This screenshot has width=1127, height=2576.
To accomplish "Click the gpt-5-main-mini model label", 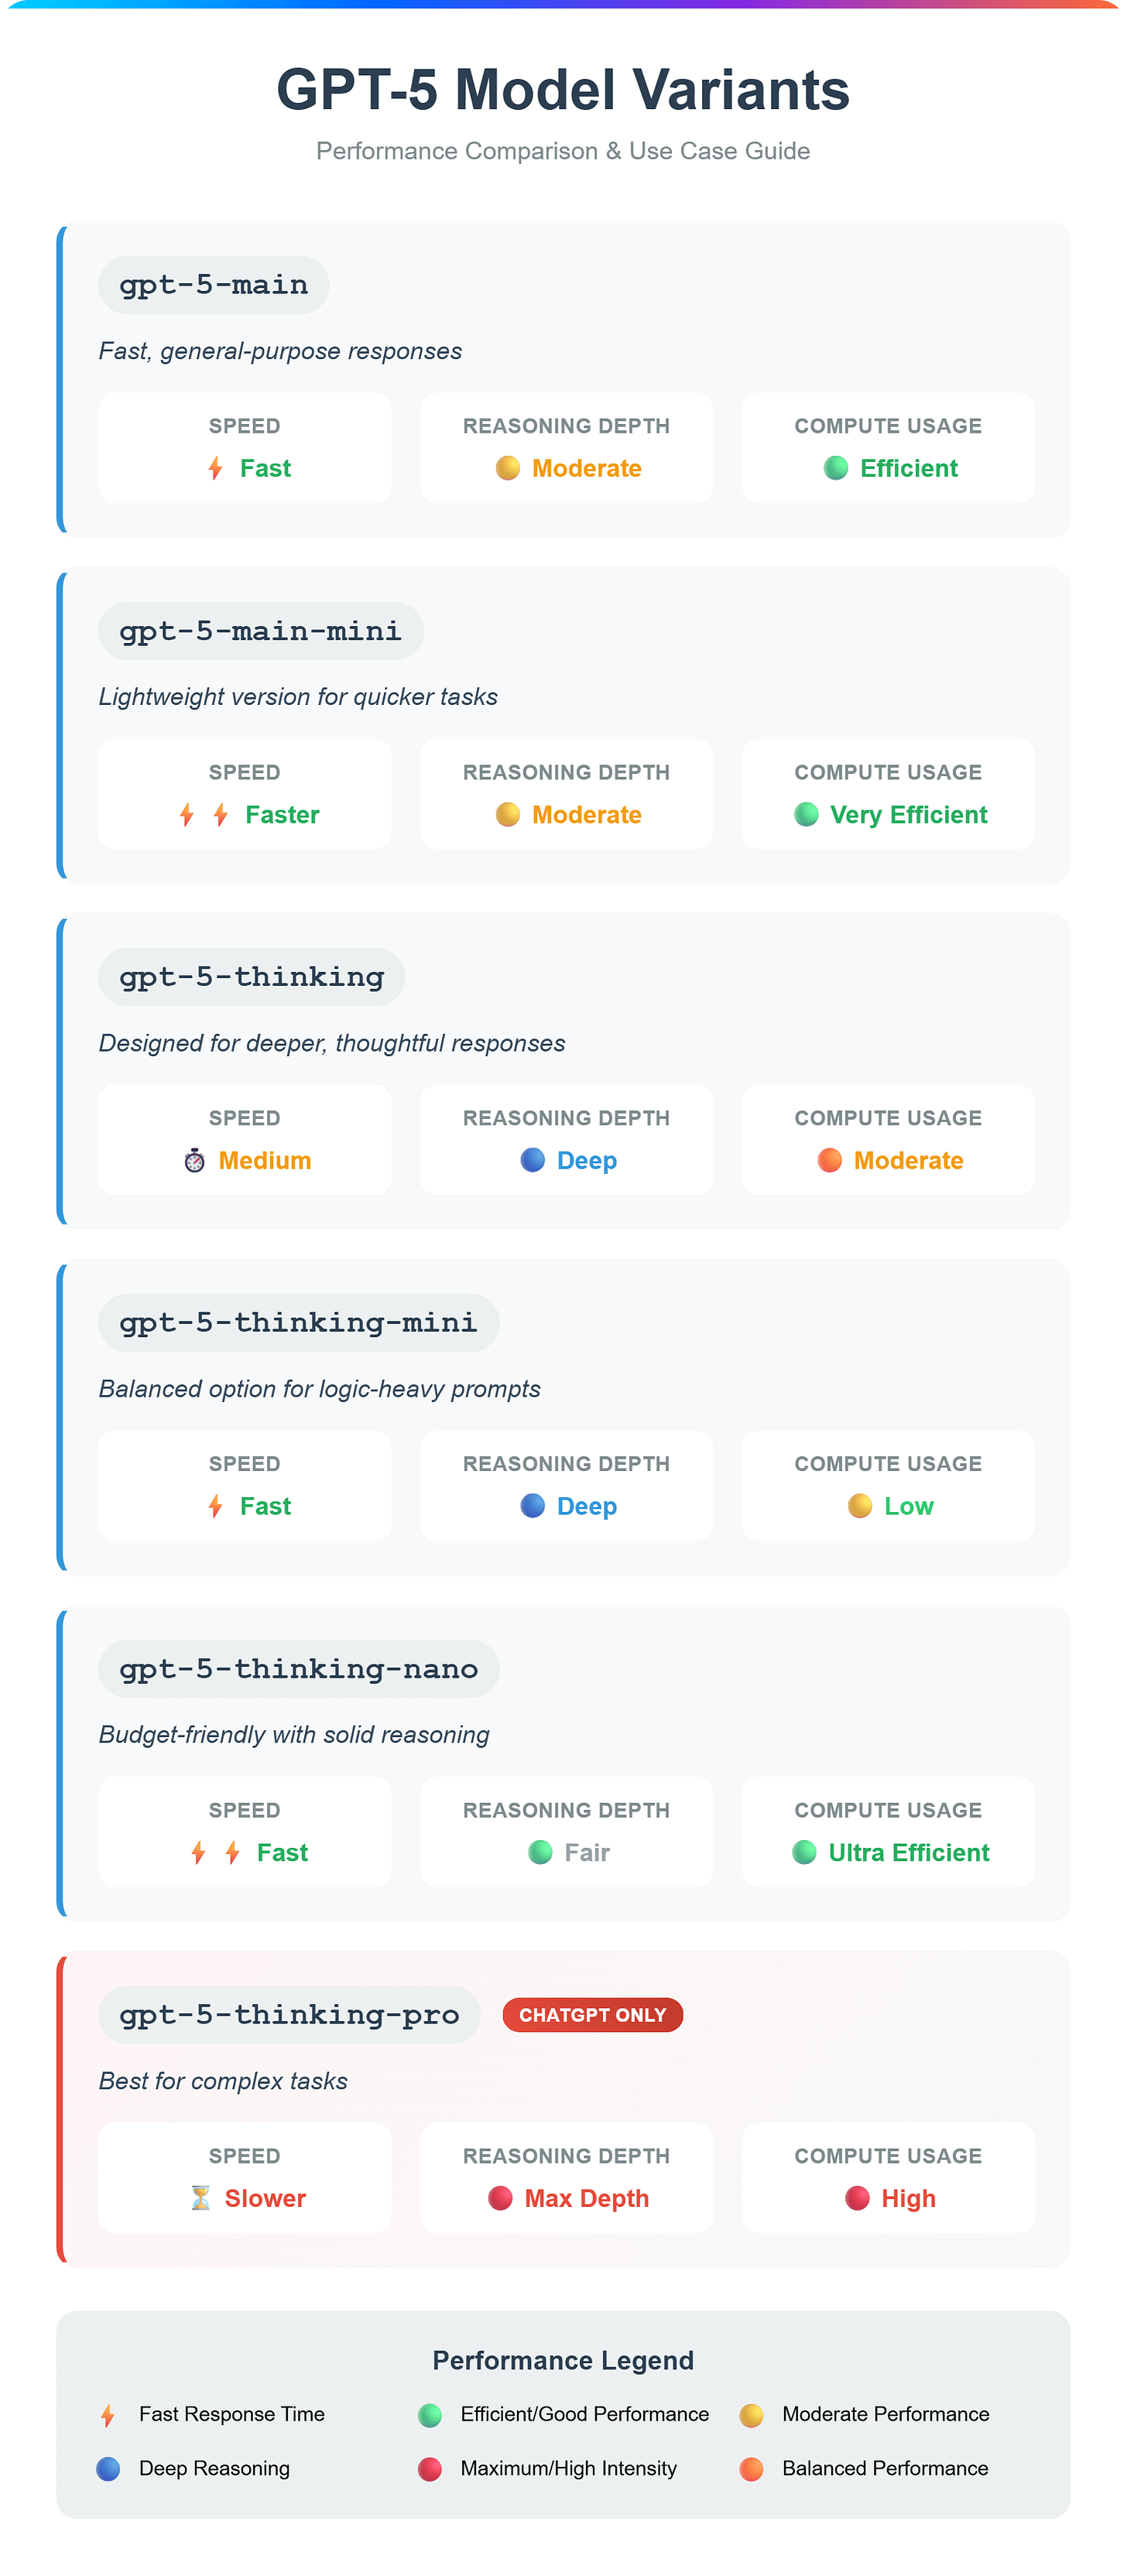I will click(x=261, y=631).
